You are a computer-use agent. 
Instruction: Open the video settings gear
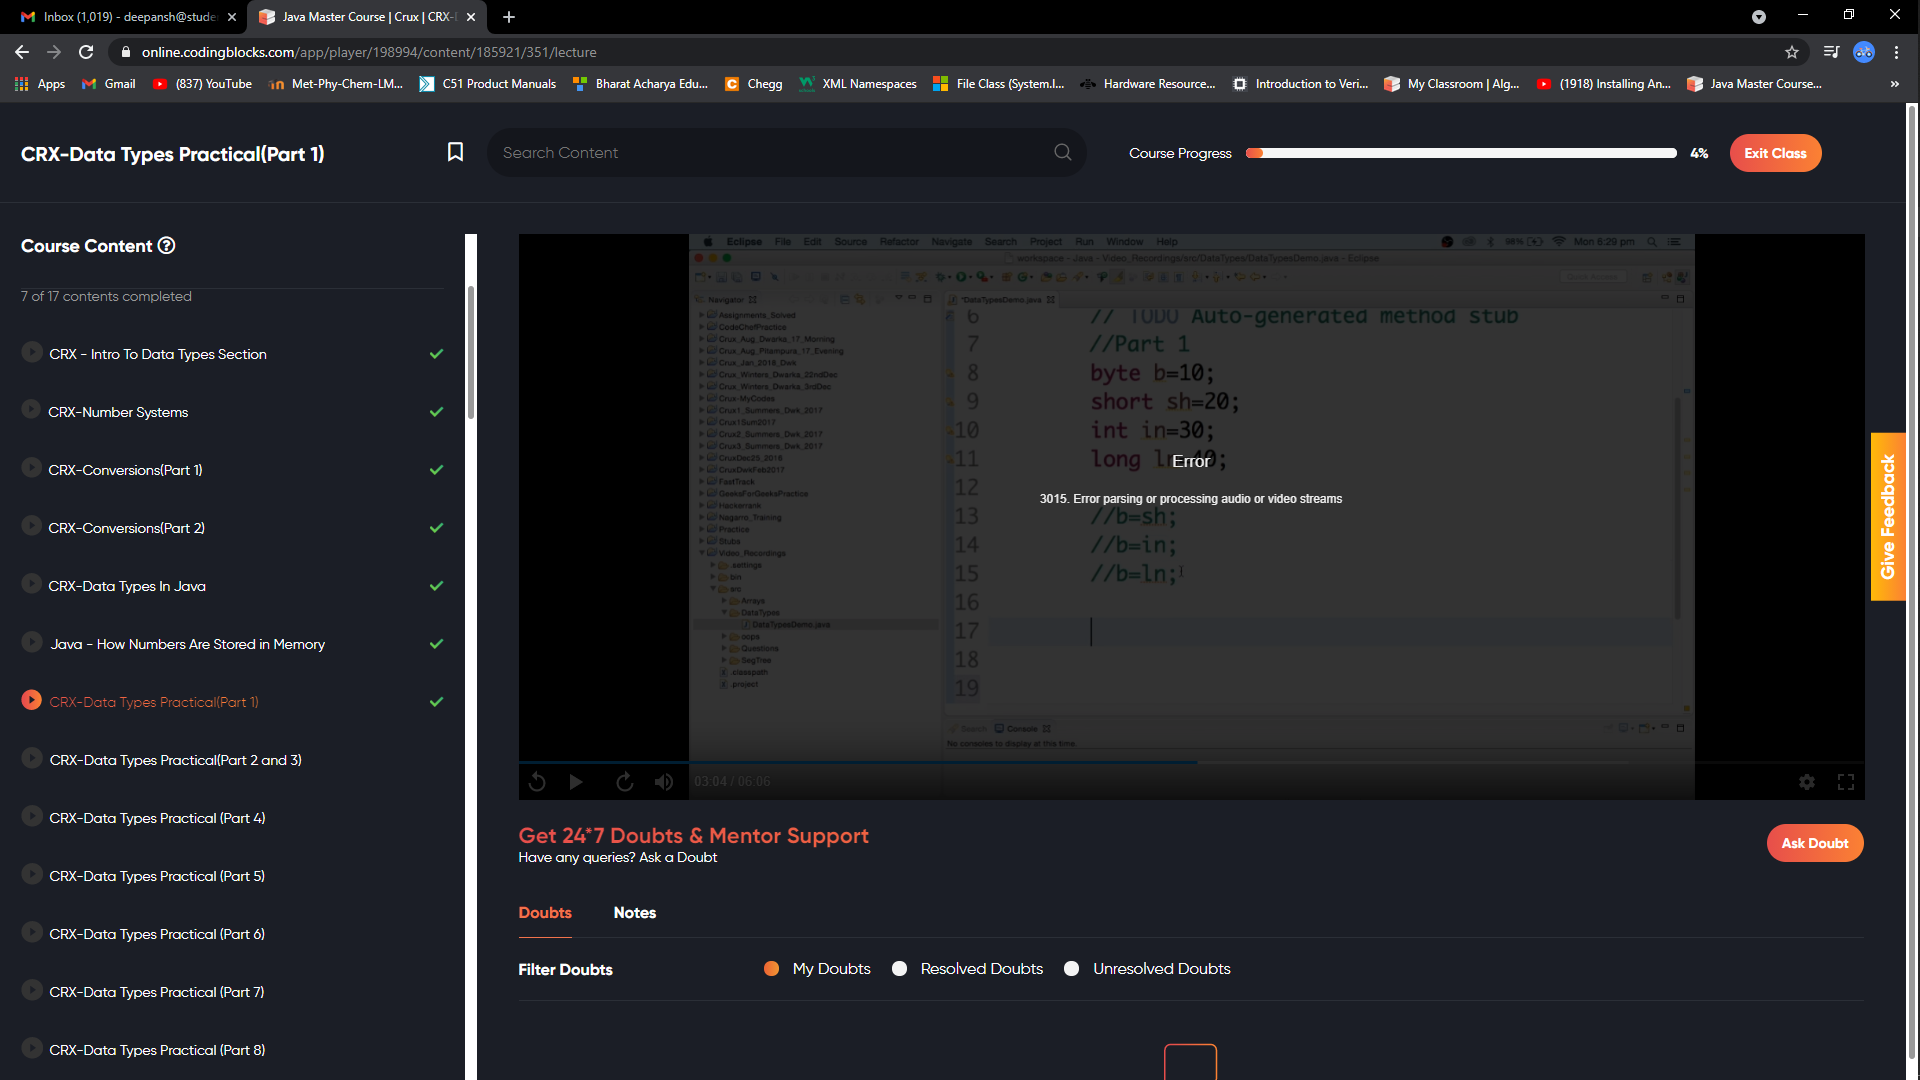1806,782
